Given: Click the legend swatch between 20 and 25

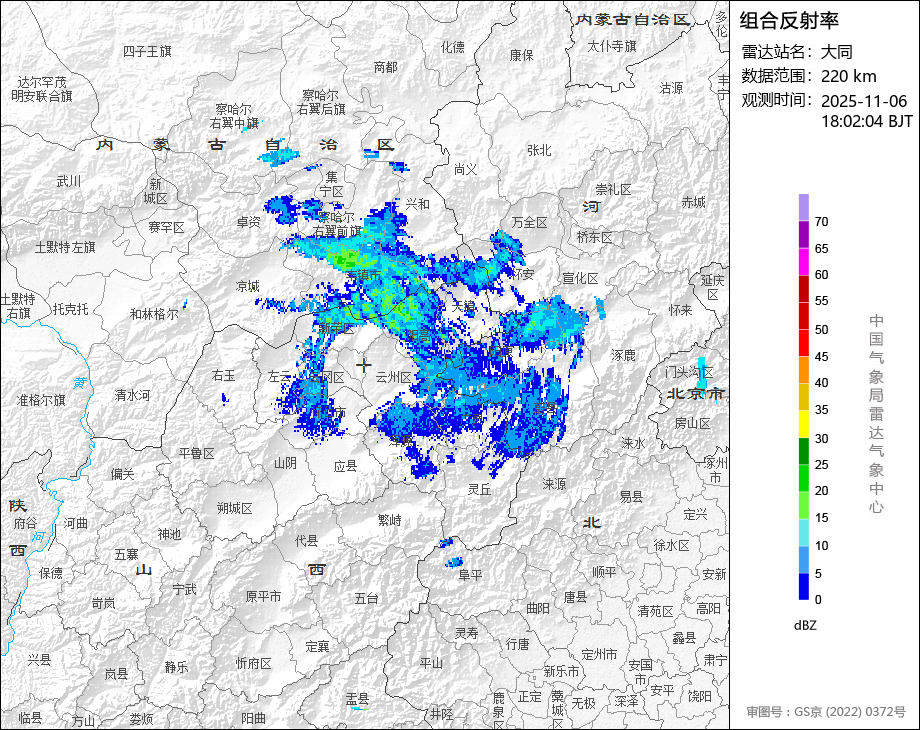Looking at the screenshot, I should coord(803,478).
